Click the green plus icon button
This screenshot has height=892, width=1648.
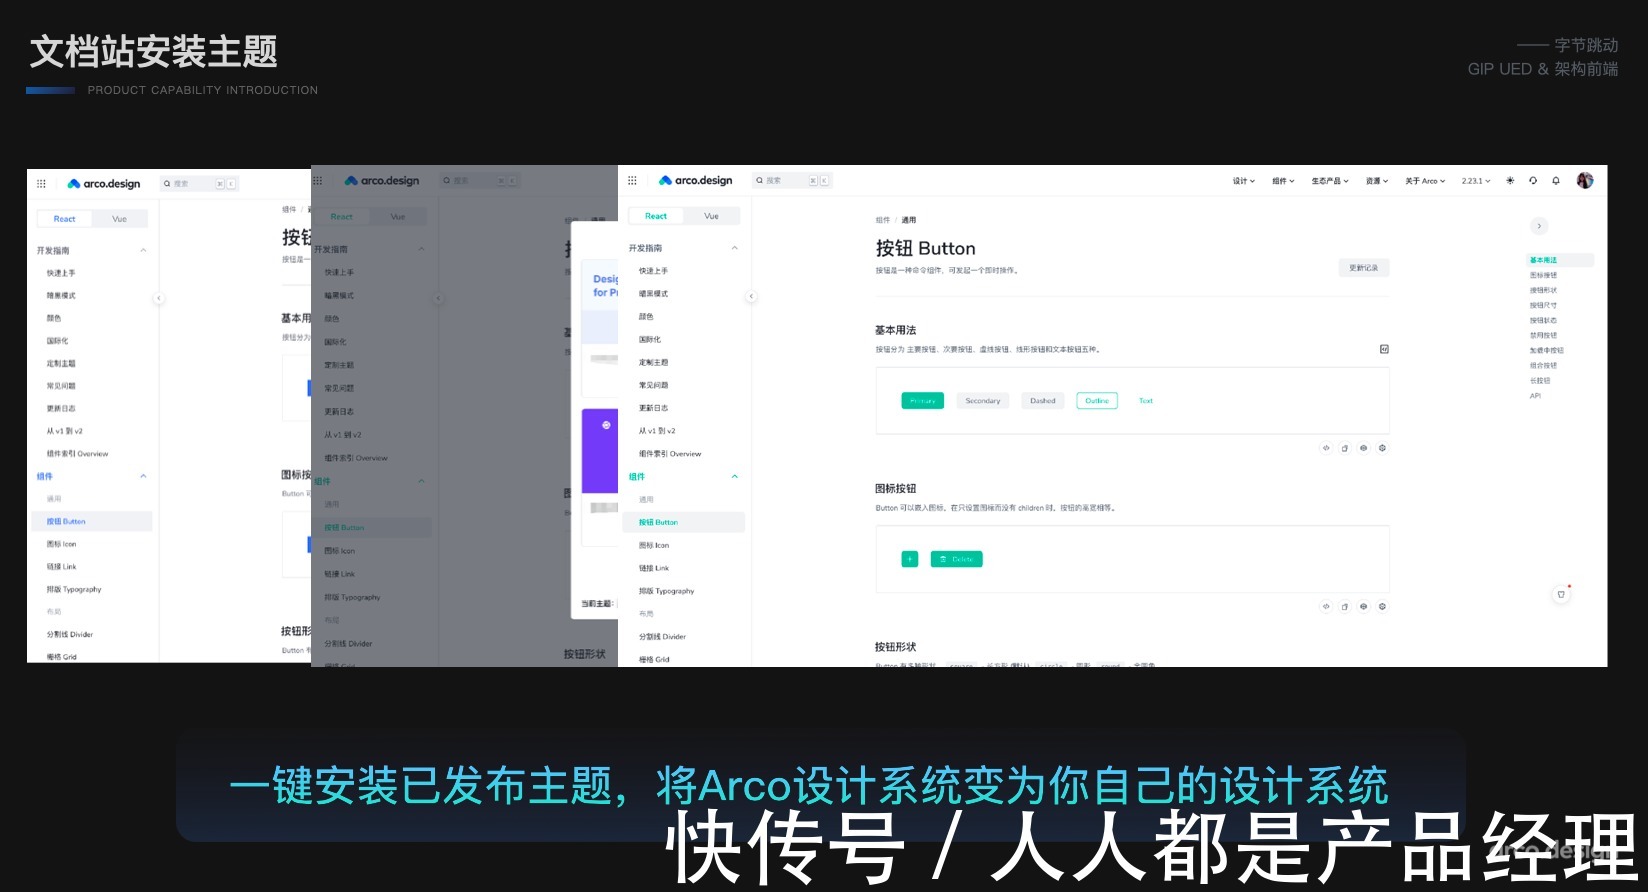point(910,559)
